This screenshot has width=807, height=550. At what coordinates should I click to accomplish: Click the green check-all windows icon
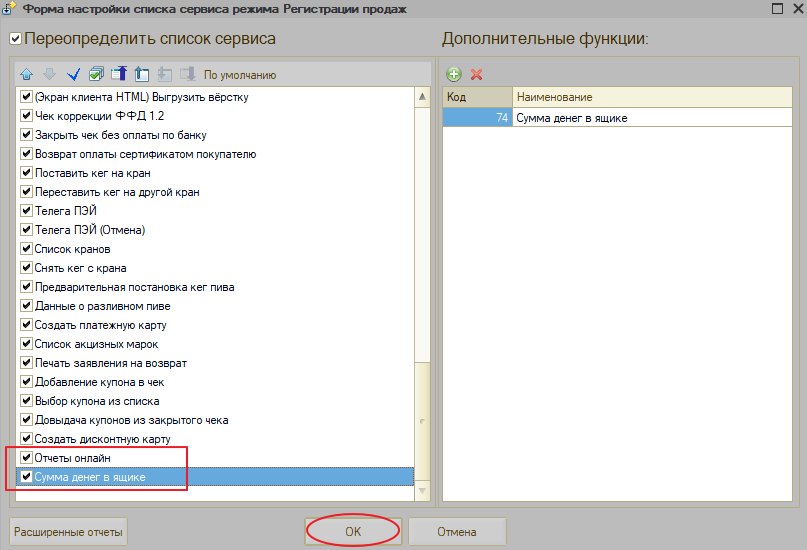tap(96, 75)
